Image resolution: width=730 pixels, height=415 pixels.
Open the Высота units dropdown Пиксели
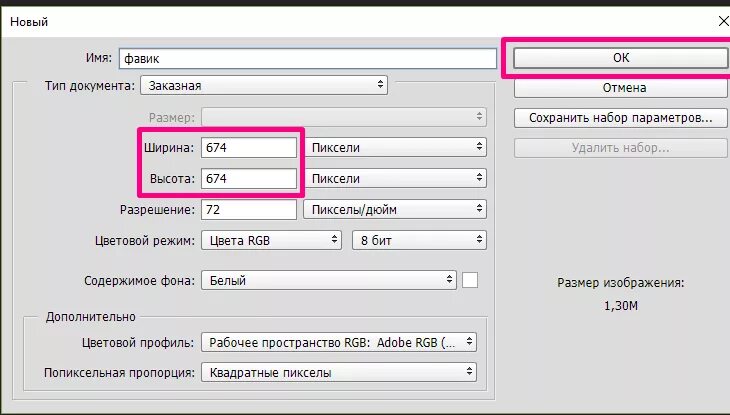click(x=395, y=178)
